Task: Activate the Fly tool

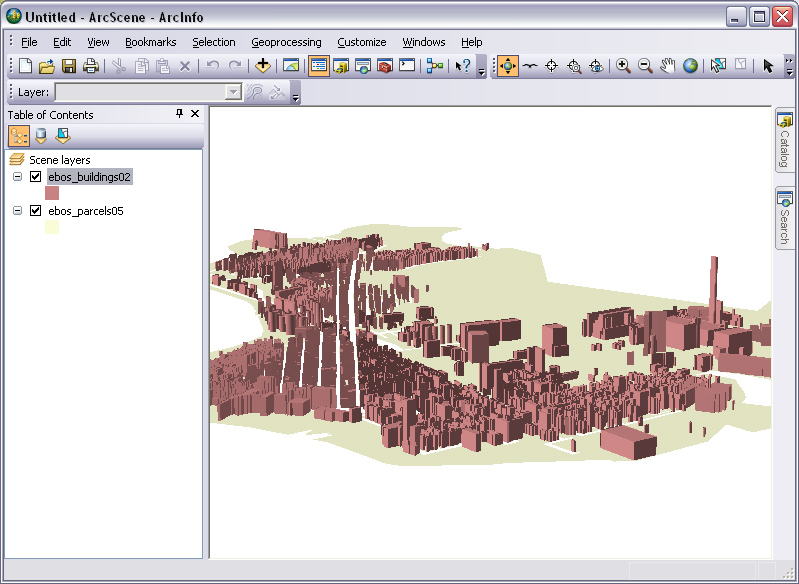Action: 529,66
